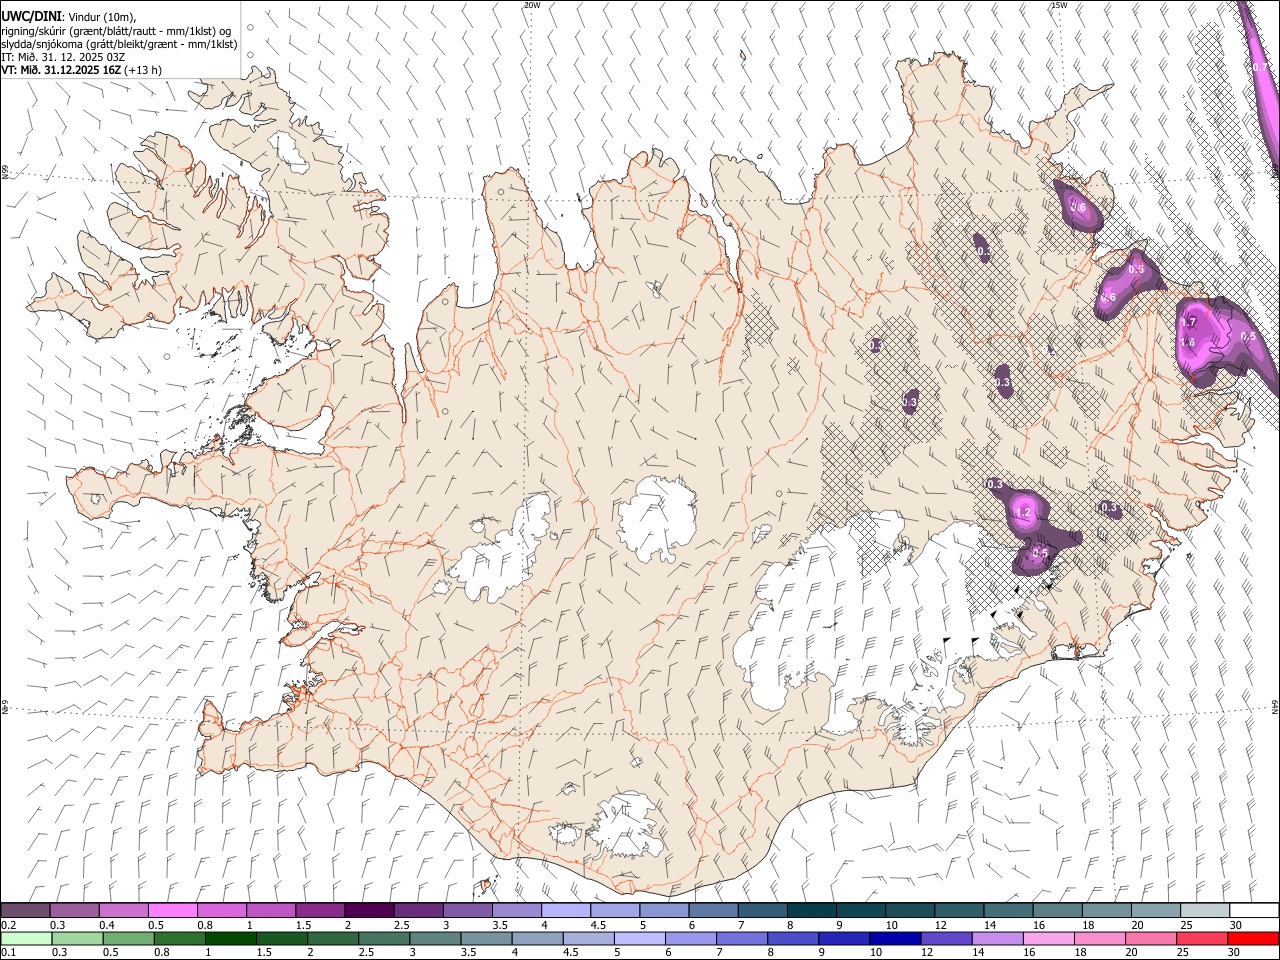The height and width of the screenshot is (960, 1280).
Task: Click the 20W longitude label at top
Action: 532,5
